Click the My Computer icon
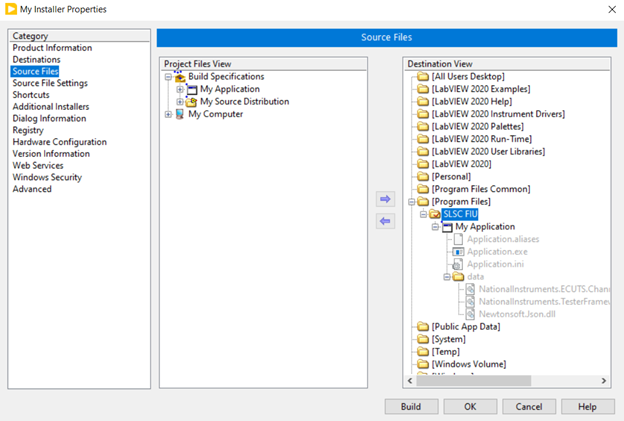624x421 pixels. (180, 114)
